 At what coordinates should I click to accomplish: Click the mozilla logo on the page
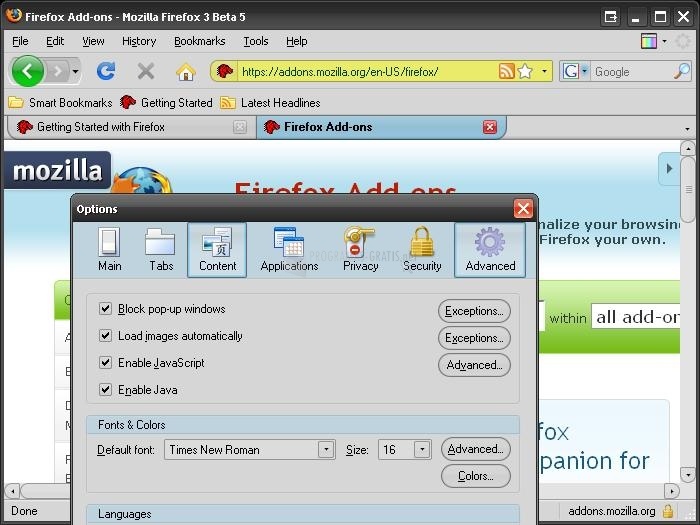(58, 171)
